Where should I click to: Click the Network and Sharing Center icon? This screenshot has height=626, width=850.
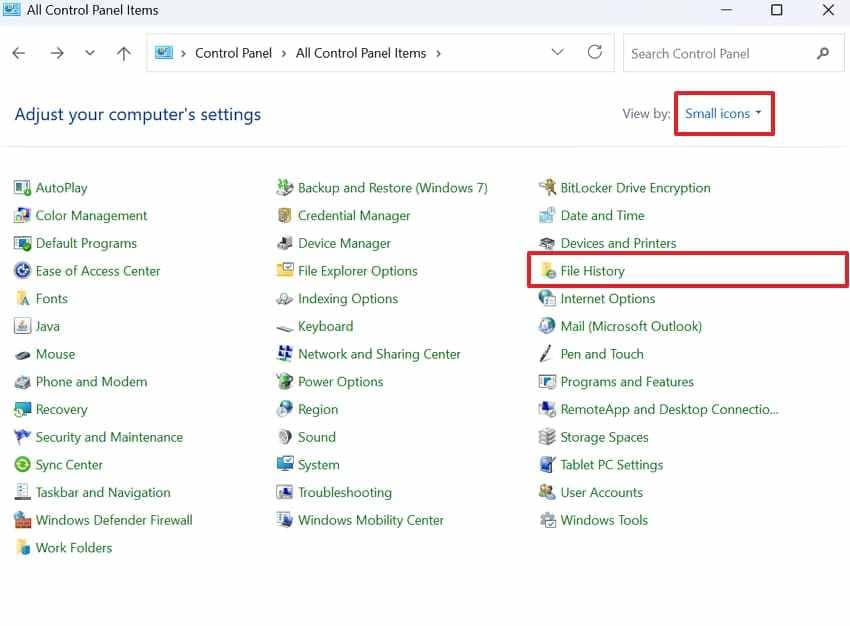285,354
